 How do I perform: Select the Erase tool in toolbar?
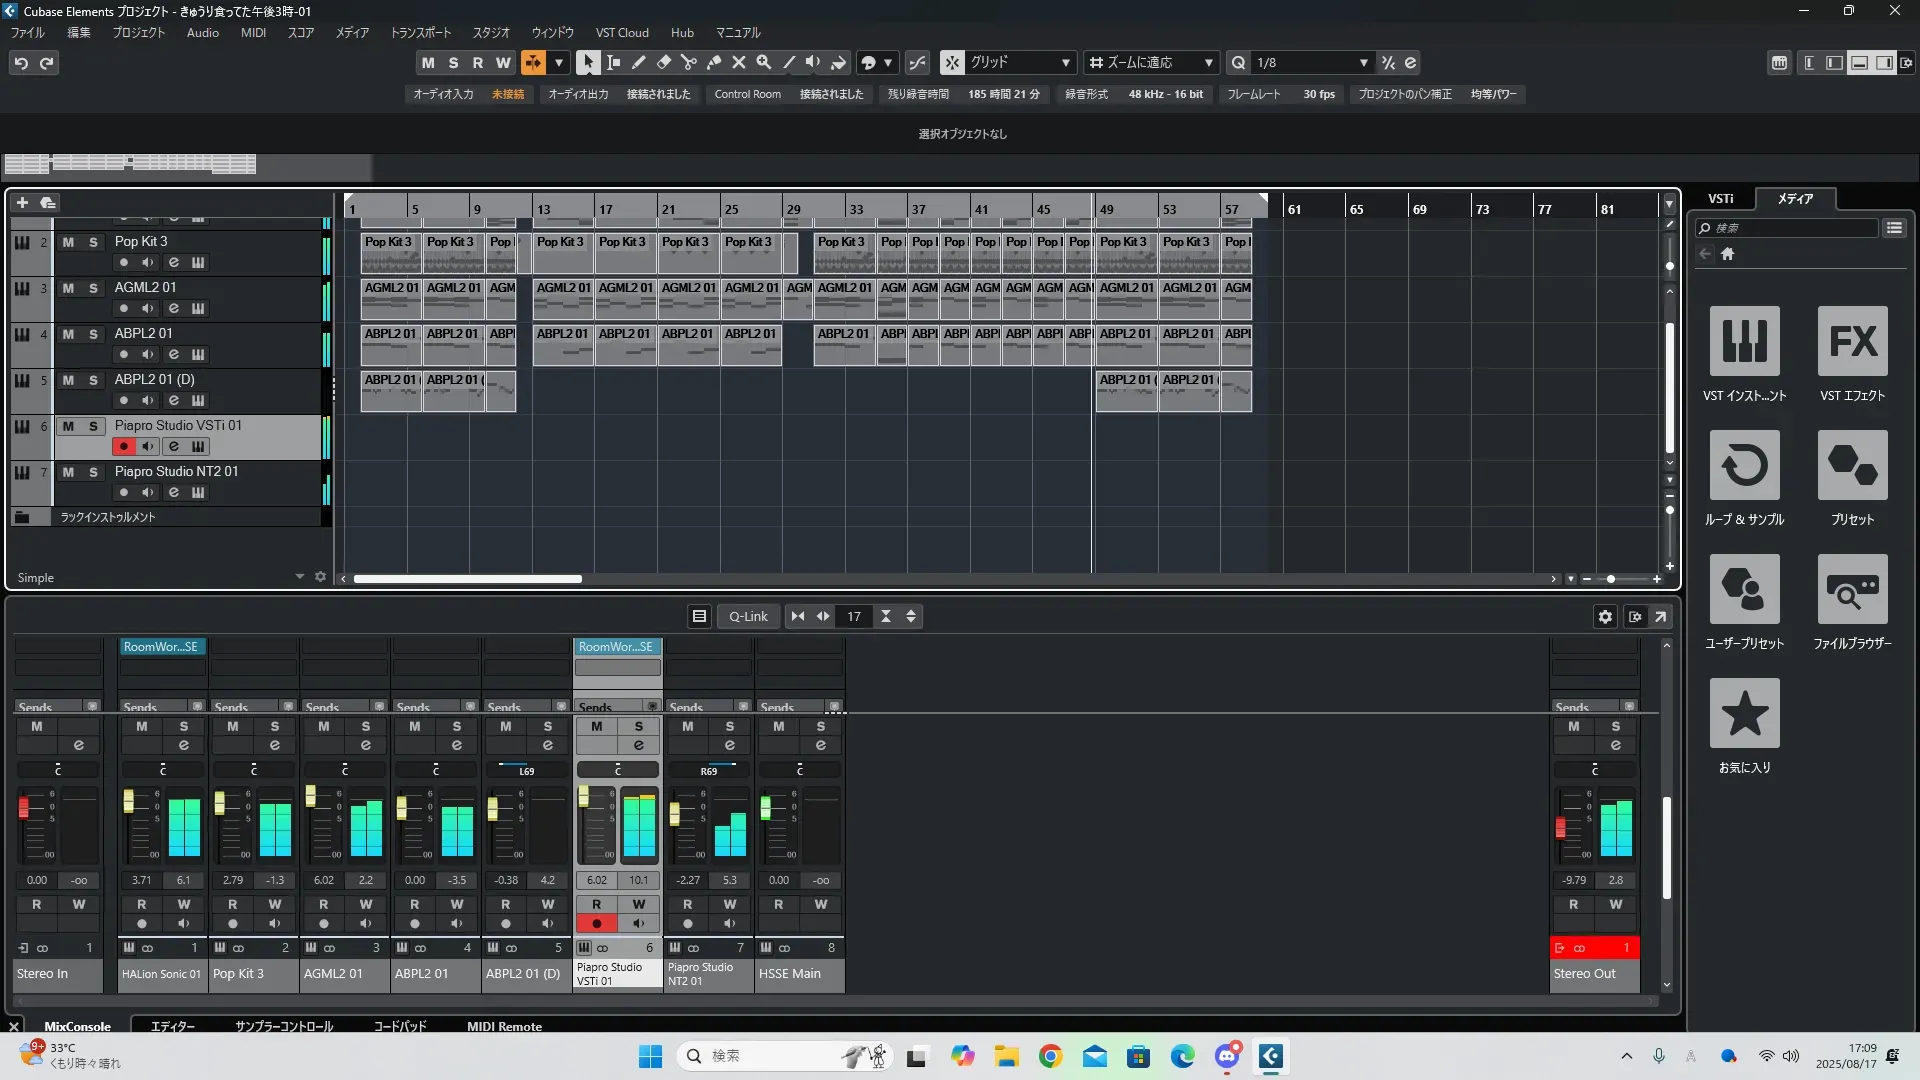[x=663, y=62]
